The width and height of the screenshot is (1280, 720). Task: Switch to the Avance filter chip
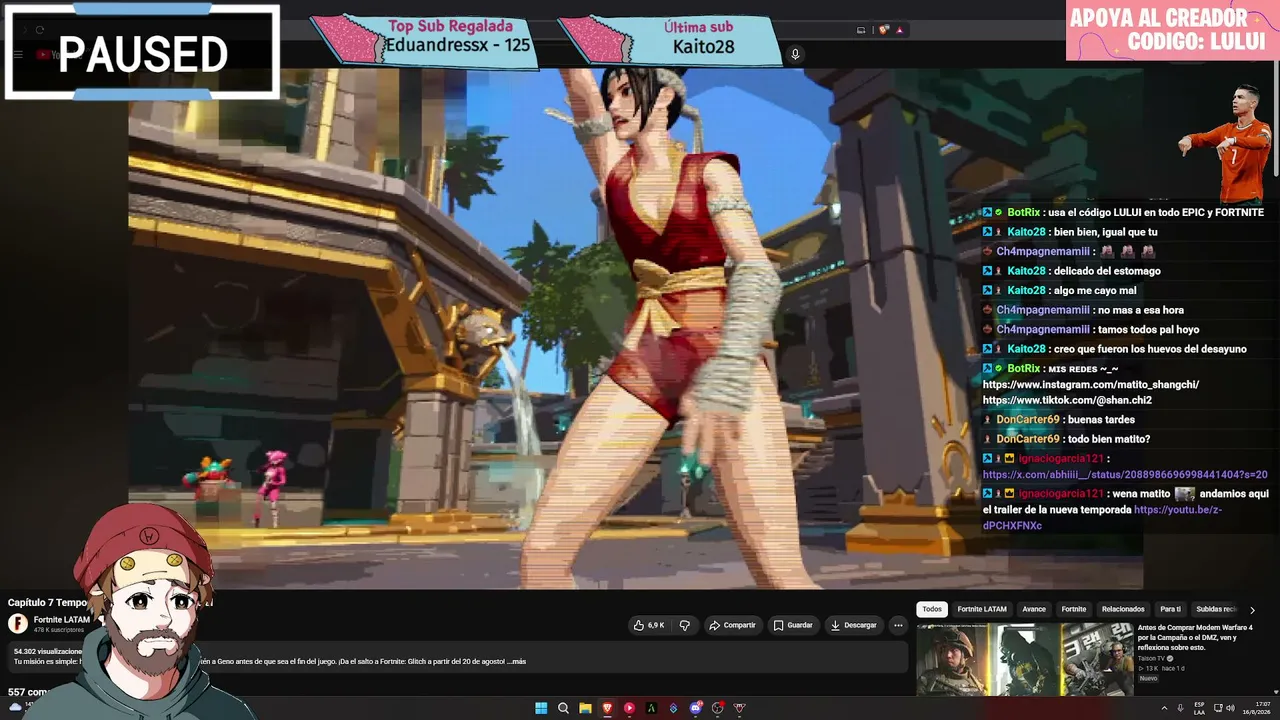1034,609
